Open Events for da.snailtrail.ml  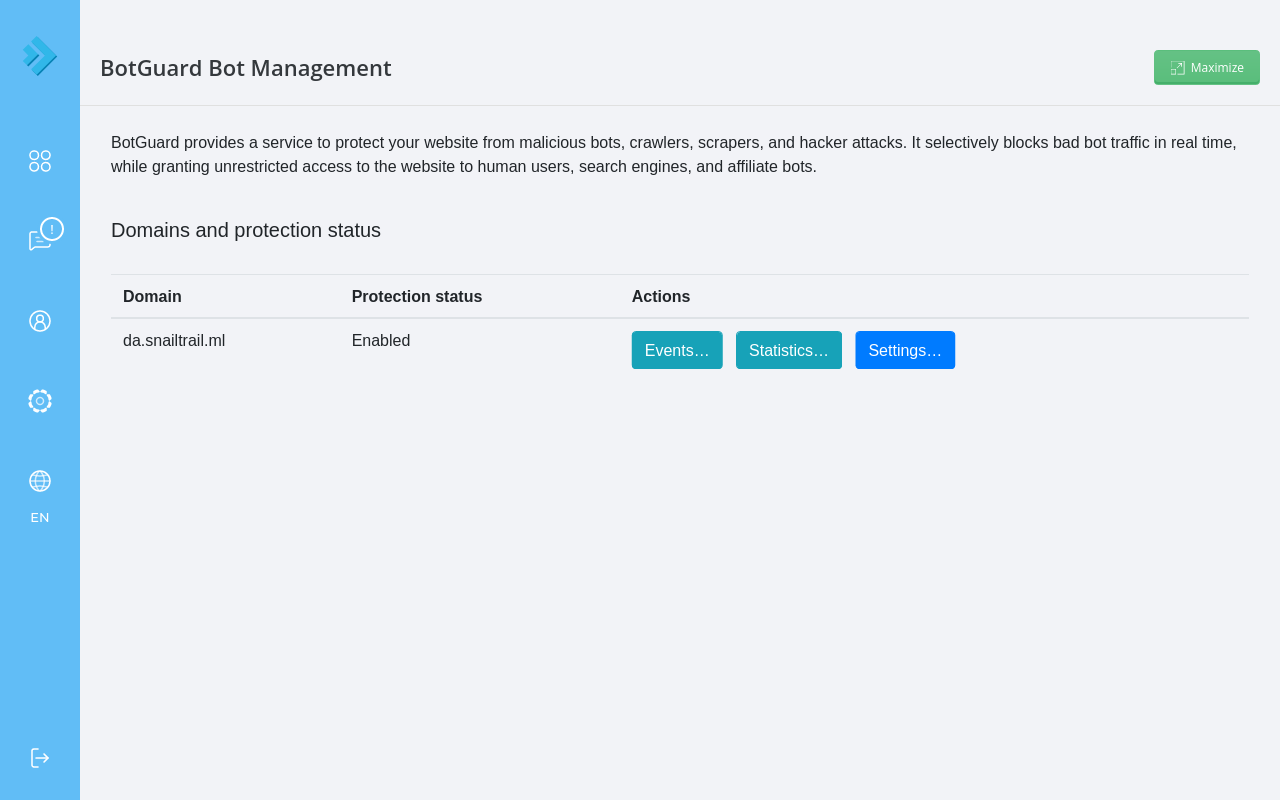pos(677,350)
